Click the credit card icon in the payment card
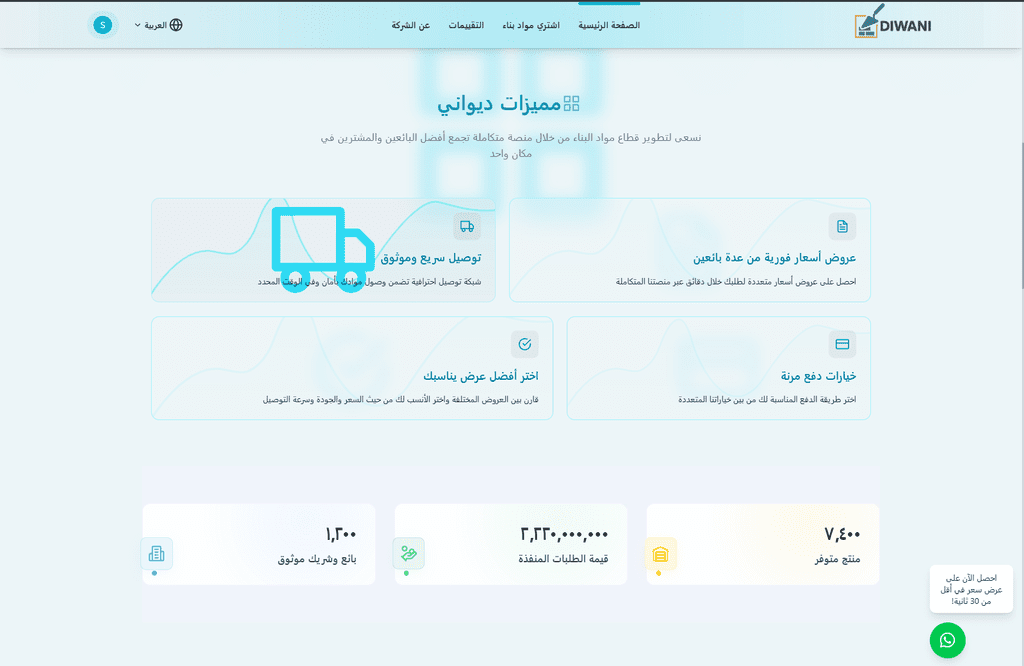The width and height of the screenshot is (1024, 666). [842, 344]
